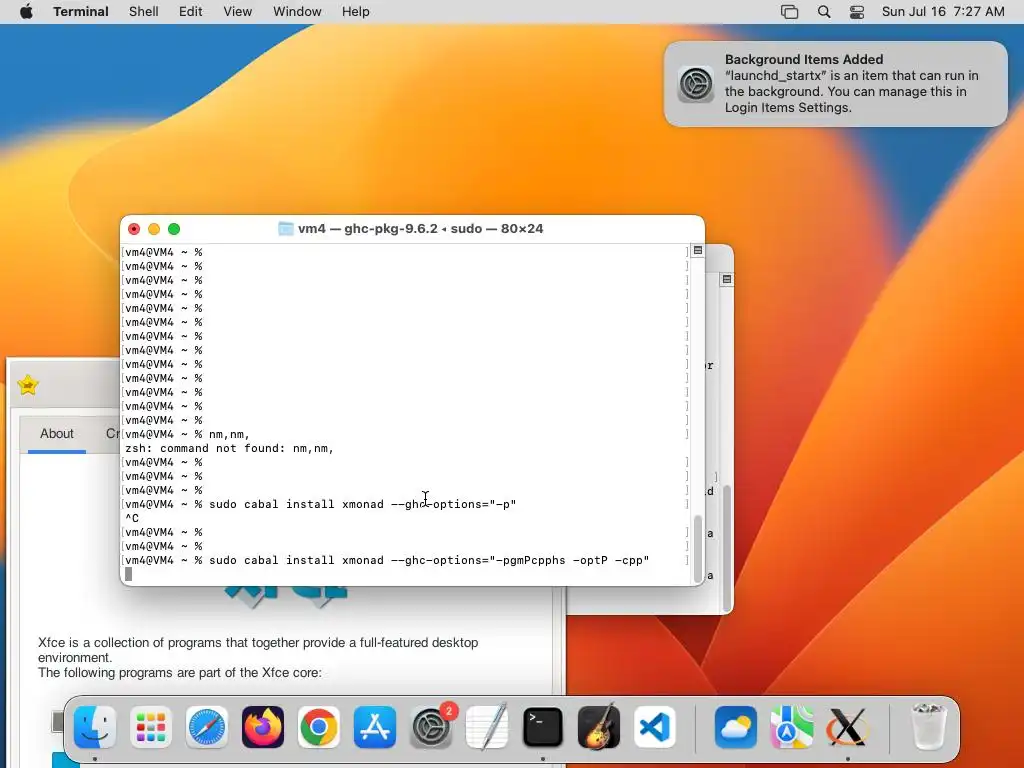Screen dimensions: 1024x768
Task: Click the date and time in menu bar
Action: [x=943, y=12]
